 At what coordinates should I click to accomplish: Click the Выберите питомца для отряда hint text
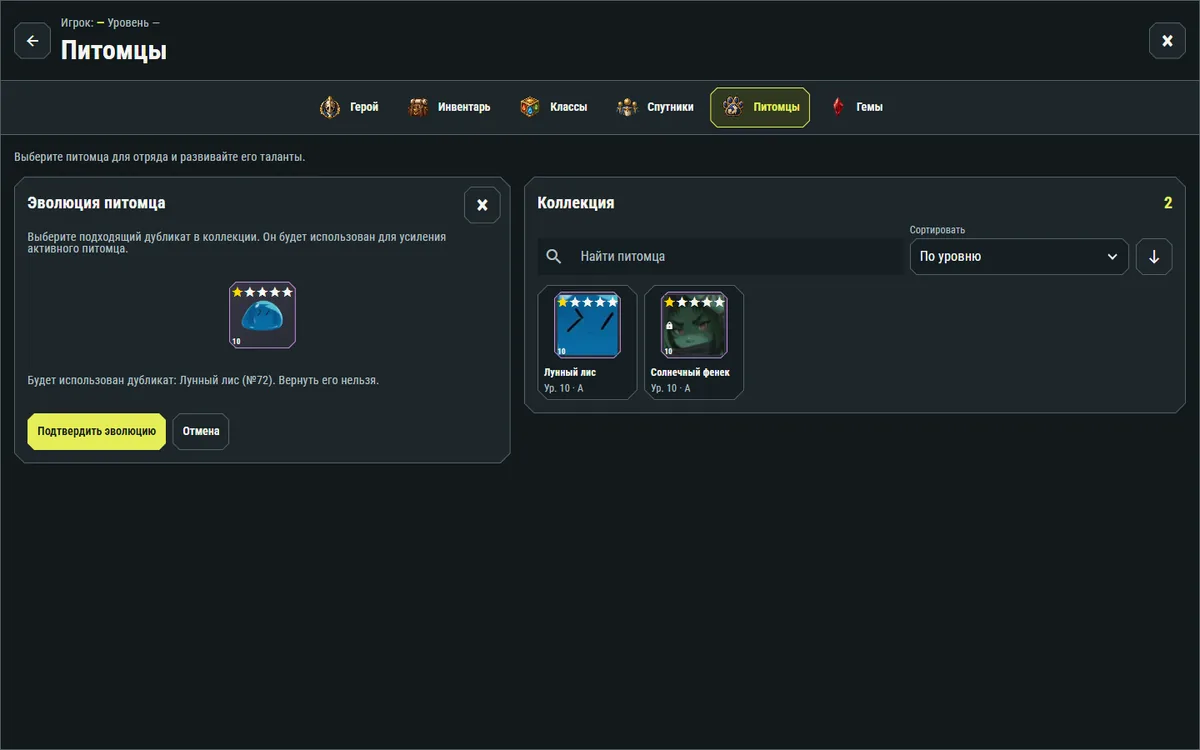pos(159,157)
